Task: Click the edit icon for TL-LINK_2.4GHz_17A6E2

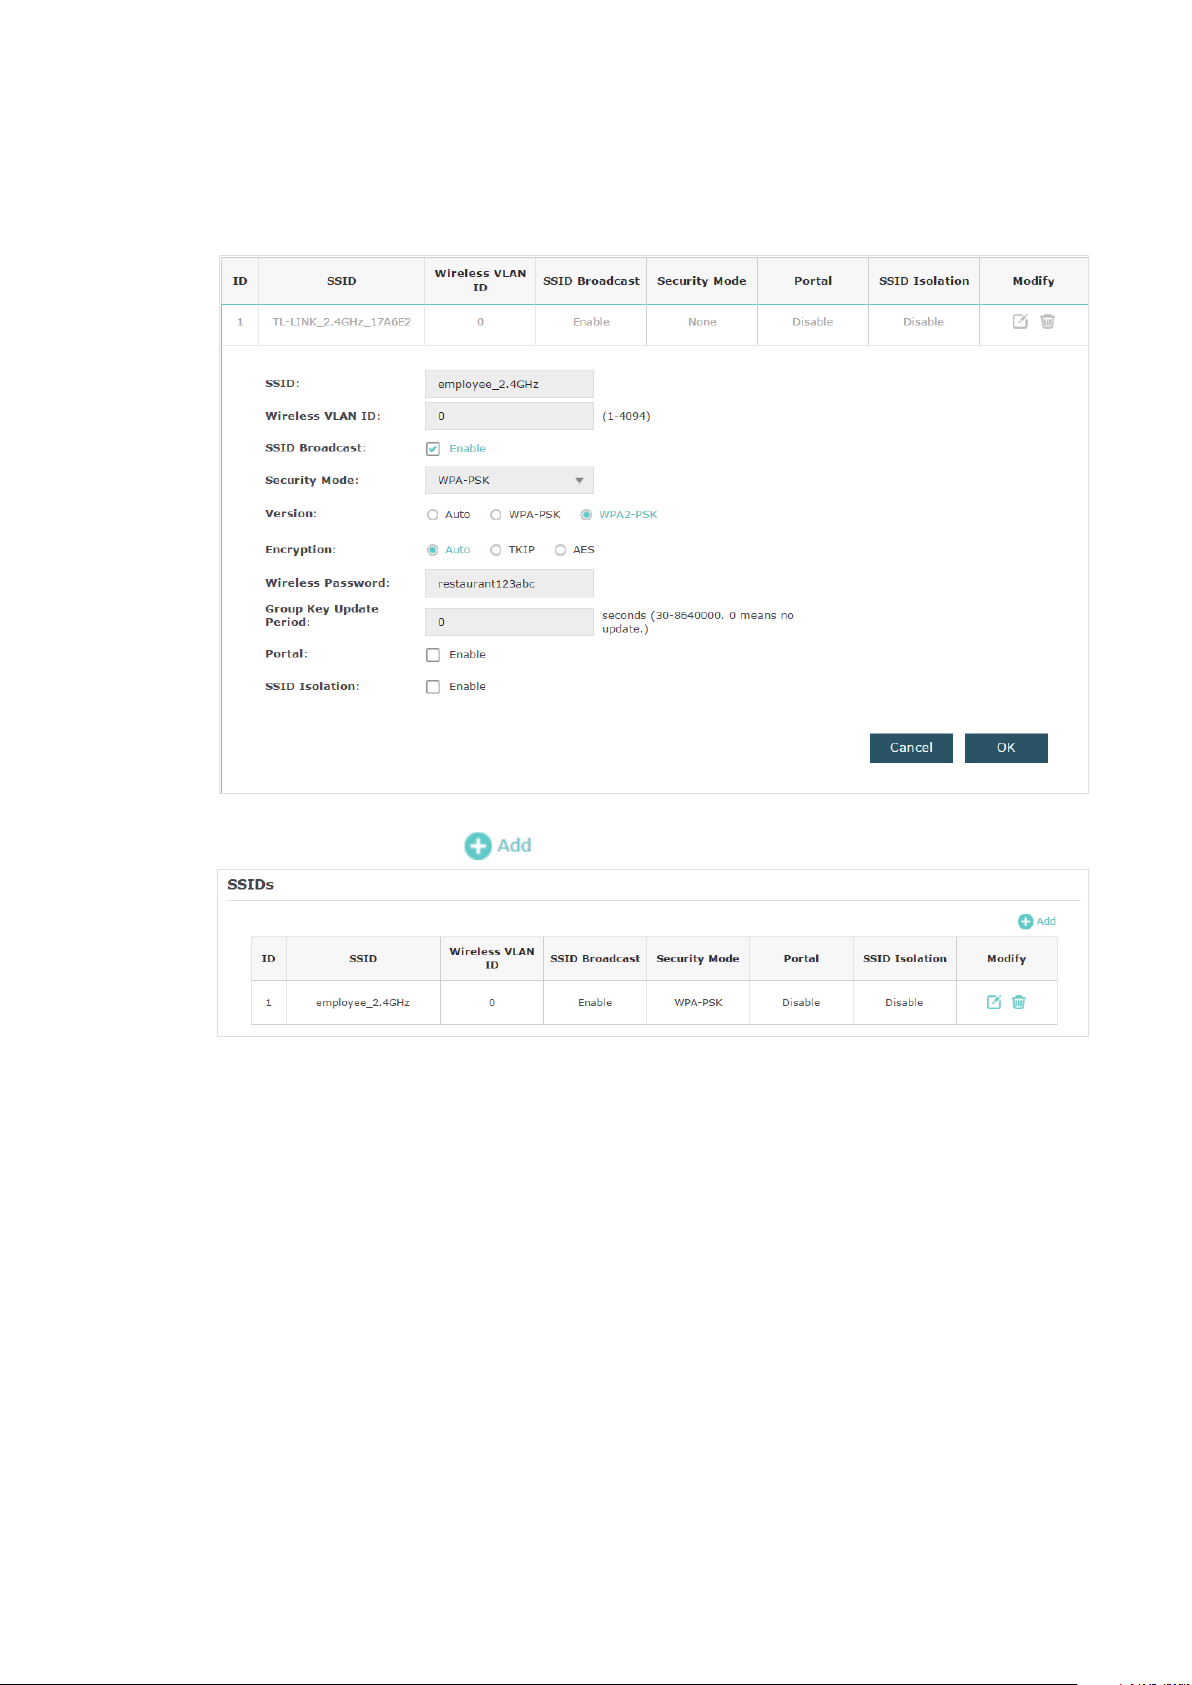Action: click(1020, 321)
